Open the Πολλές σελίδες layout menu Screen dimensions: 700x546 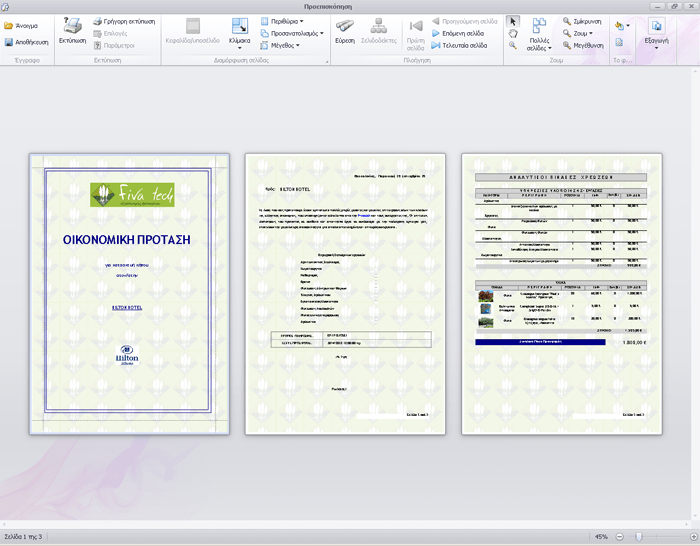click(538, 34)
